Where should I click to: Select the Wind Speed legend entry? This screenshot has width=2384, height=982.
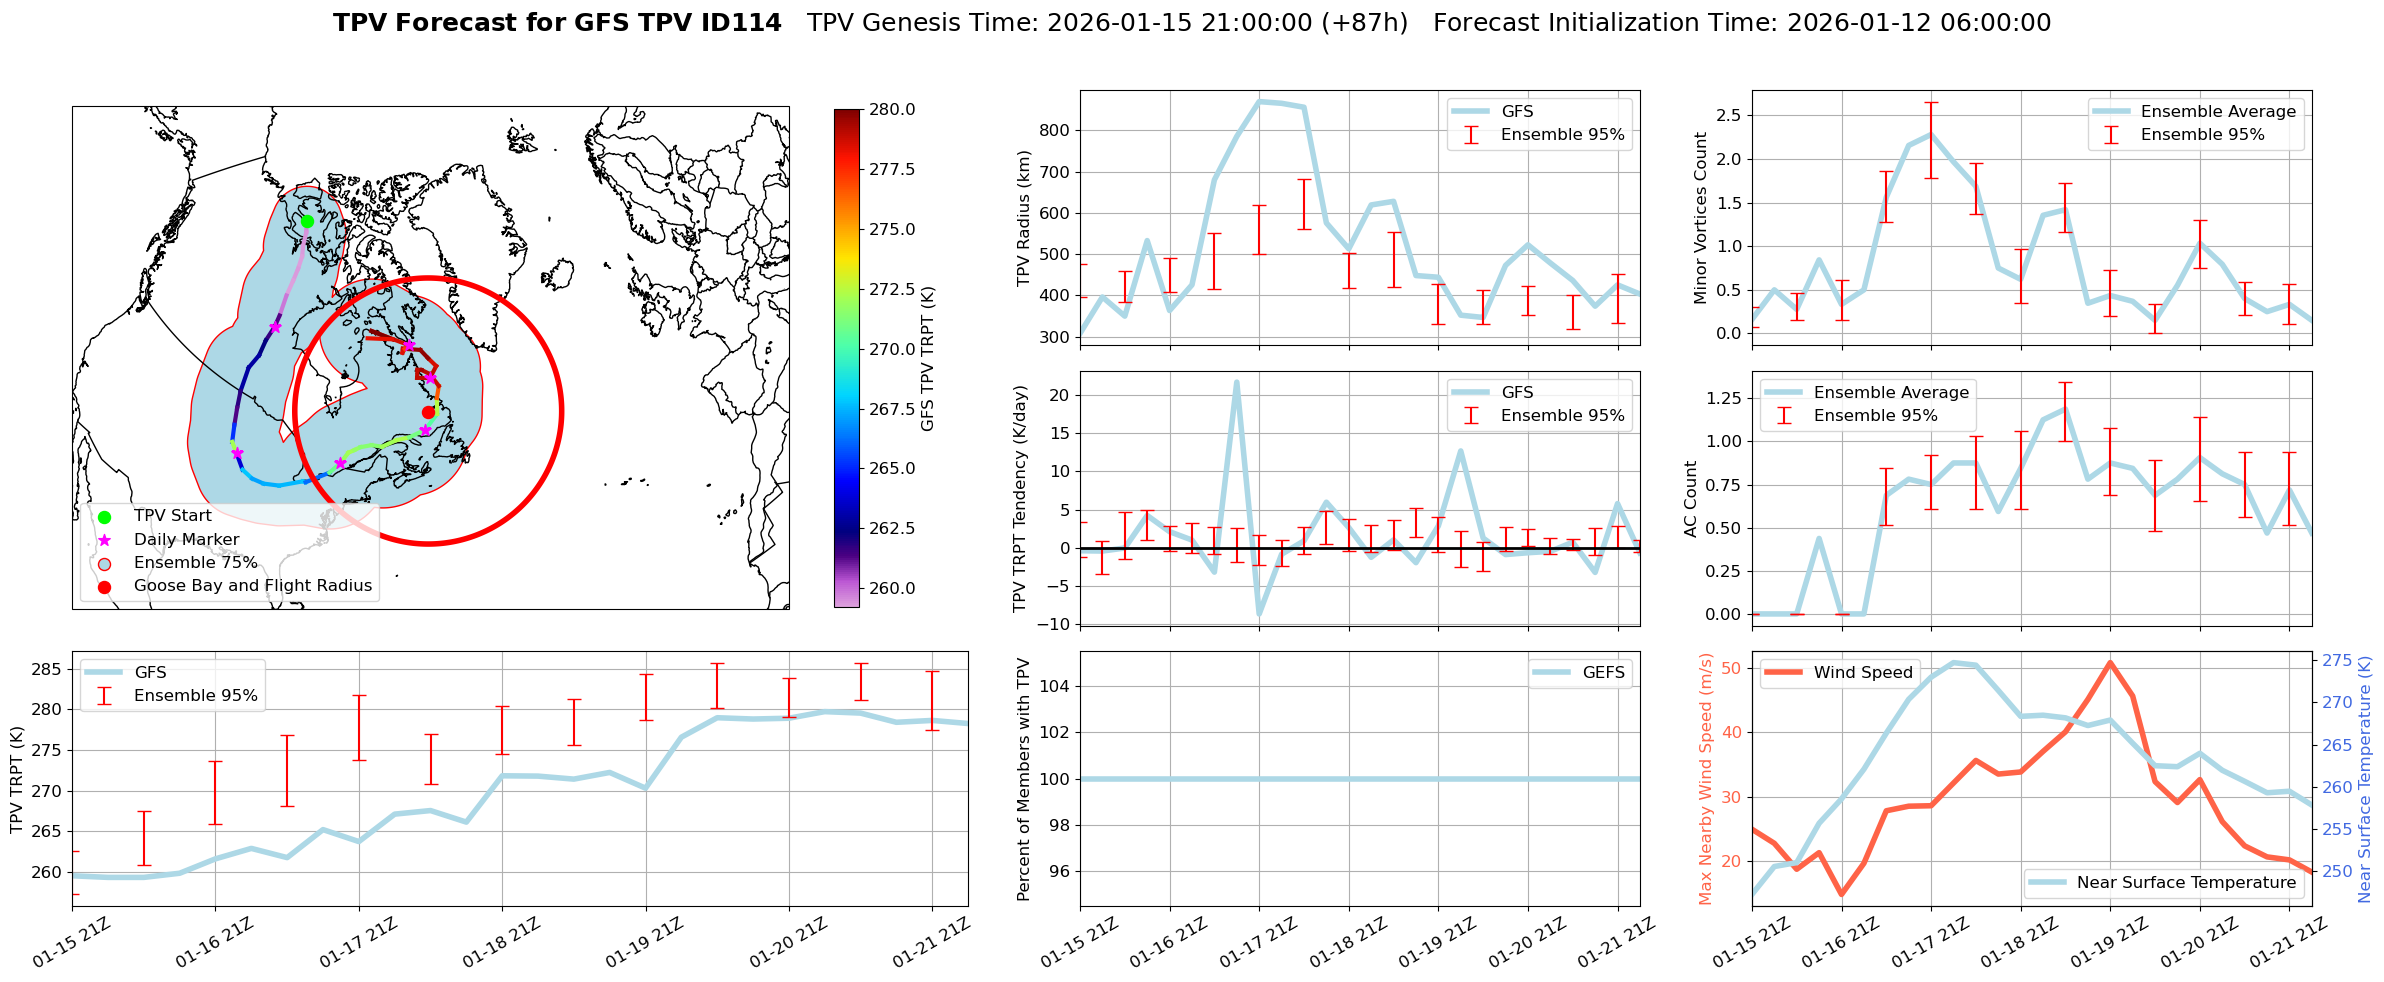click(1862, 673)
